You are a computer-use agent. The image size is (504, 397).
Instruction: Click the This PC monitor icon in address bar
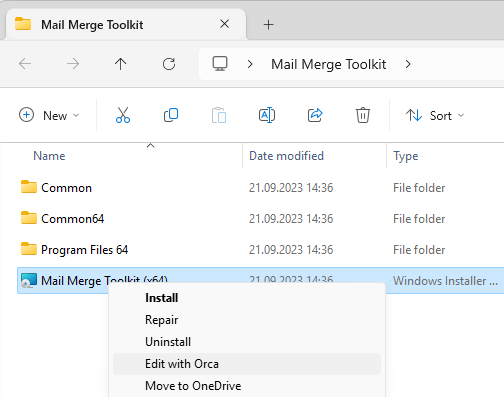tap(220, 64)
